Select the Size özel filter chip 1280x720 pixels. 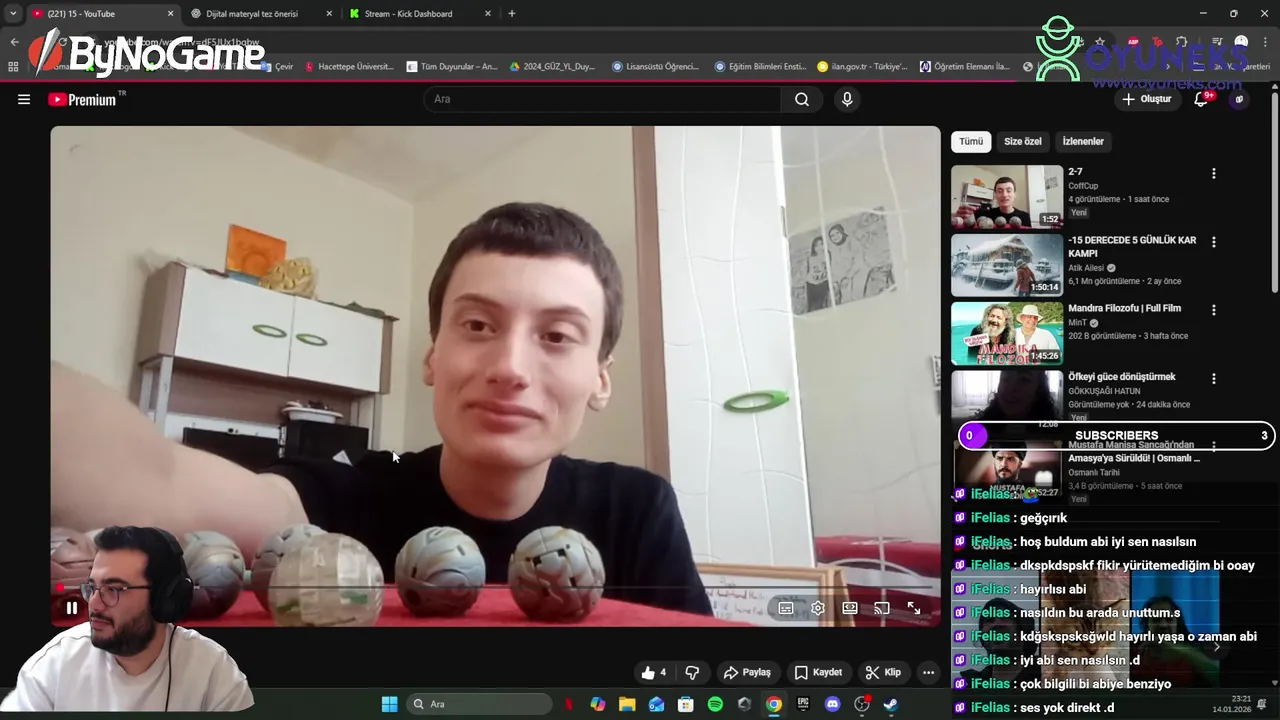click(x=1022, y=141)
